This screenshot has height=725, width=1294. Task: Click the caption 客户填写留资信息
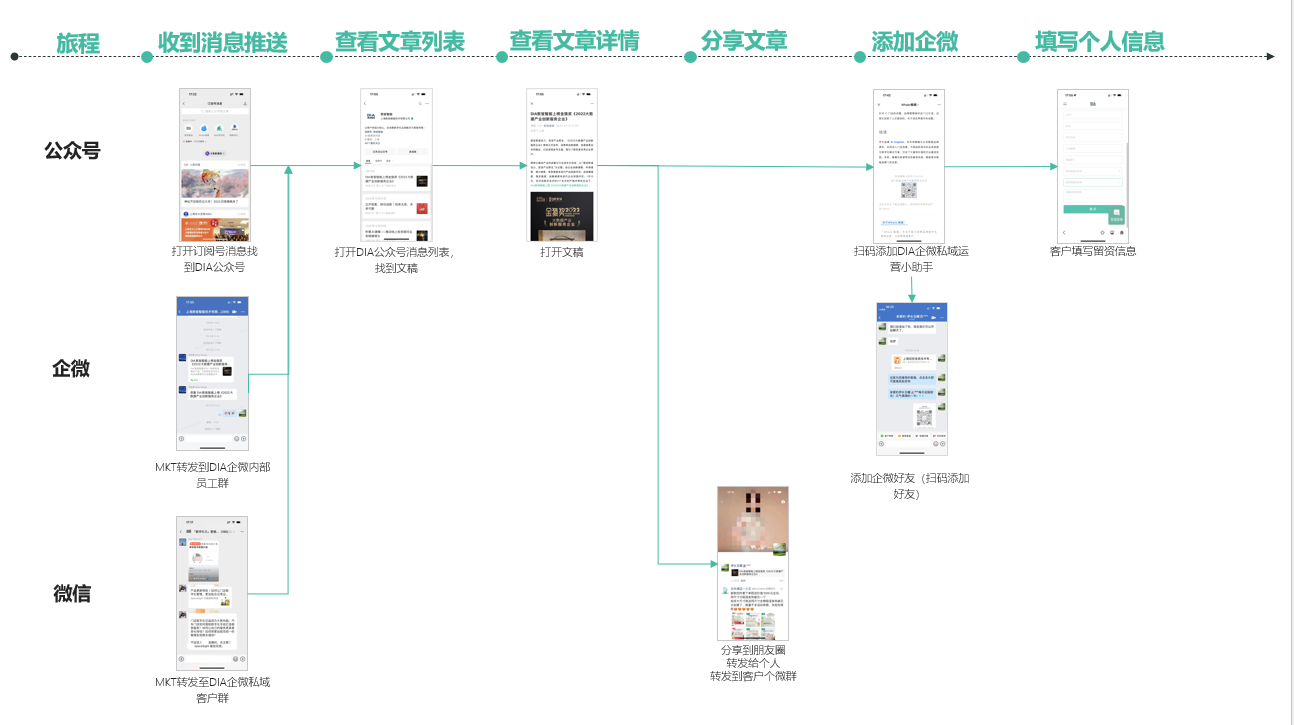tap(1093, 251)
